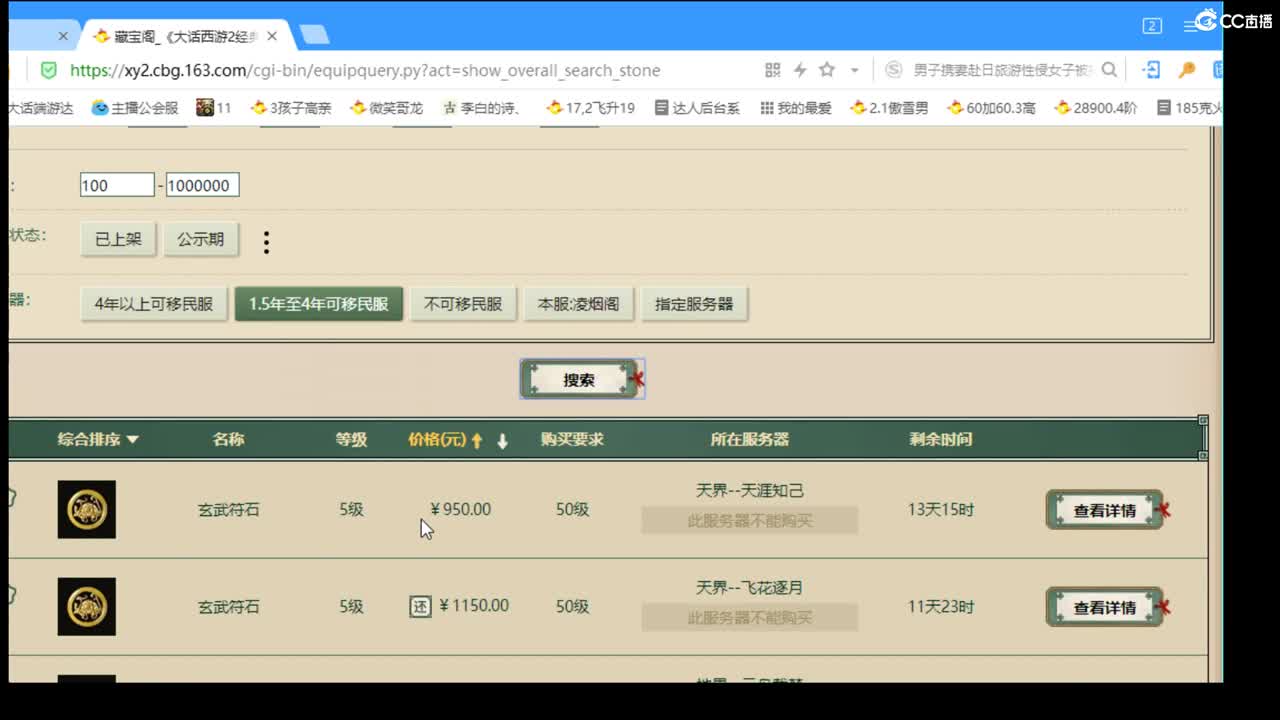Open the 综合排序 sort dropdown
Viewport: 1280px width, 720px height.
click(x=98, y=439)
